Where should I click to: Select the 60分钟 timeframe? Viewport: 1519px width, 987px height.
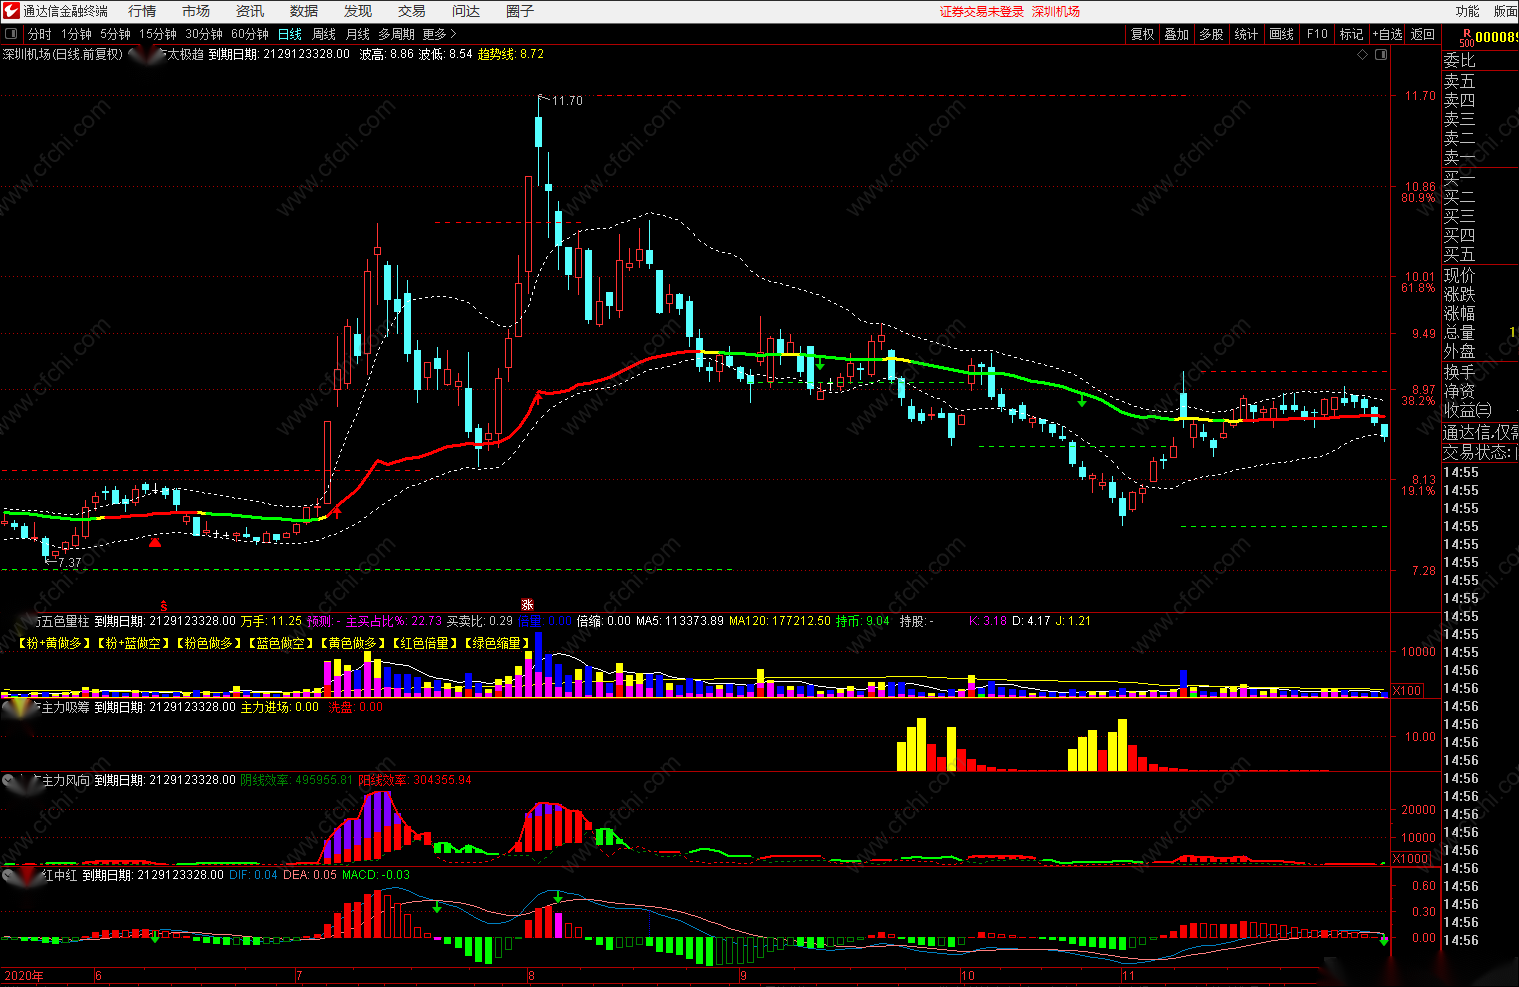pos(250,34)
